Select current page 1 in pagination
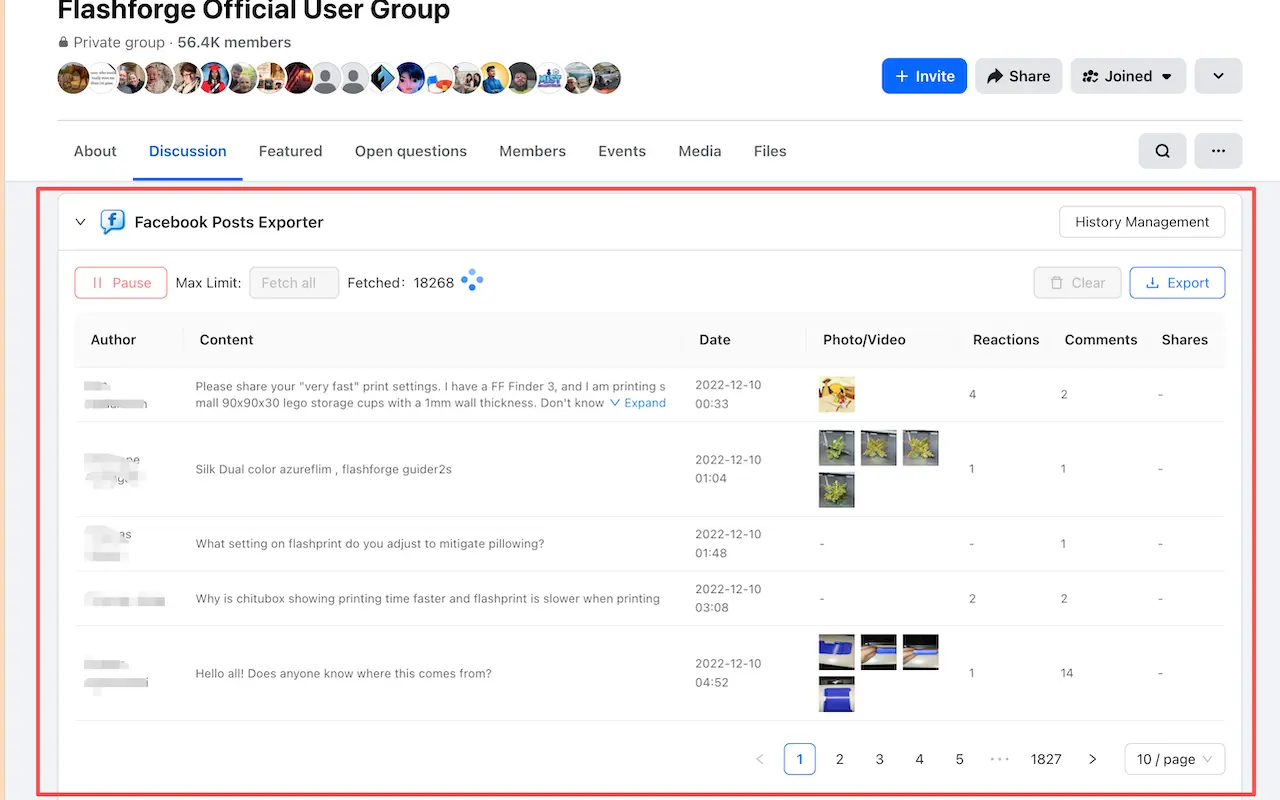The image size is (1280, 800). click(x=800, y=759)
